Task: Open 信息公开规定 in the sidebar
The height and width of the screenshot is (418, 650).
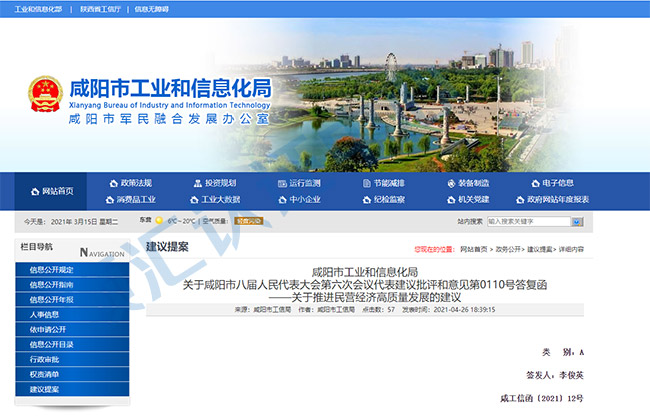Action: click(x=72, y=270)
